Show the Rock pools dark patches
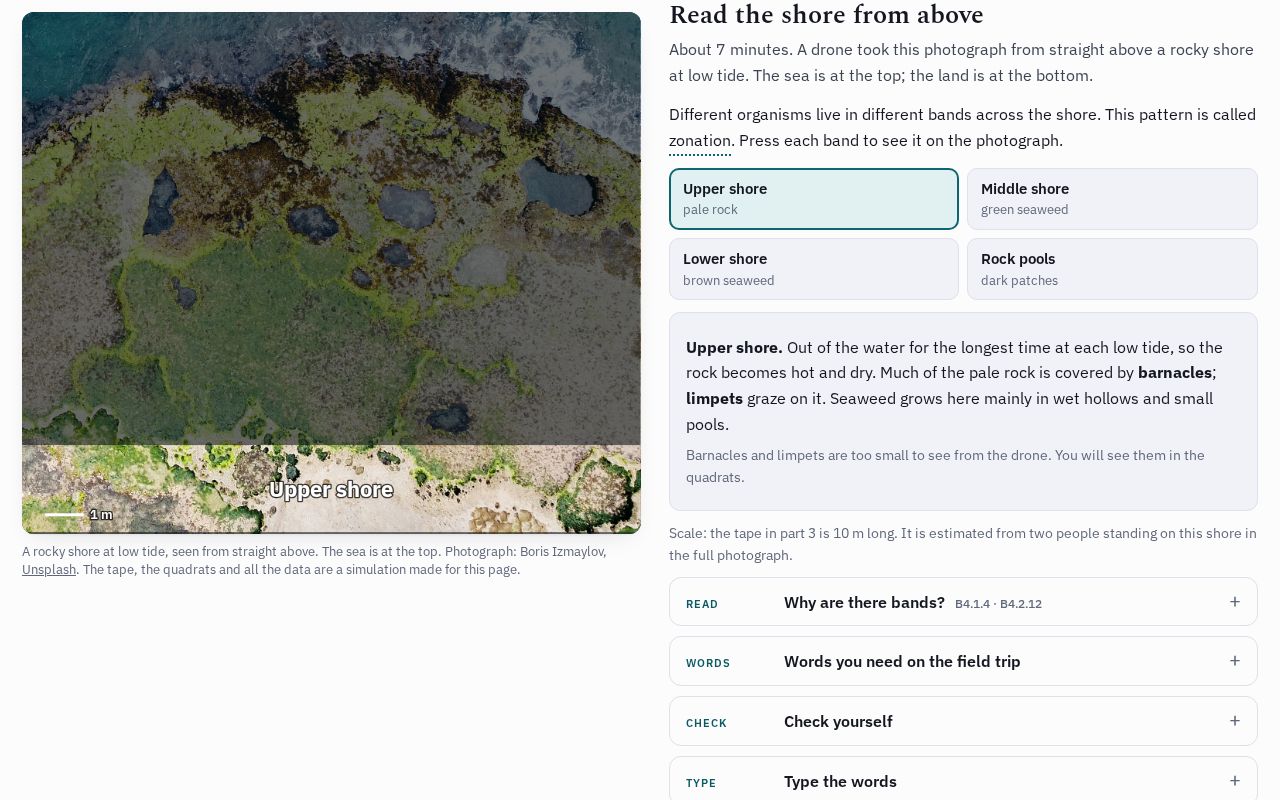 tap(1112, 269)
